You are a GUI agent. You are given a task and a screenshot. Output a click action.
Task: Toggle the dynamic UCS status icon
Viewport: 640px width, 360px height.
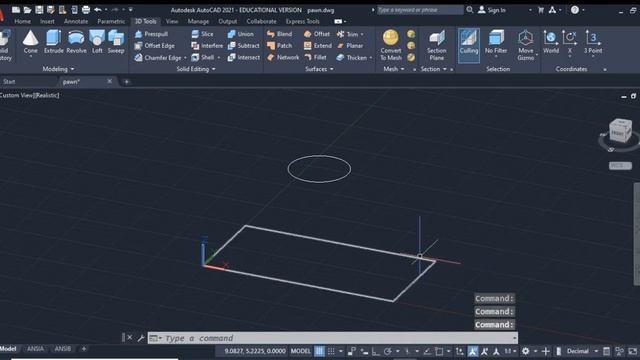click(x=460, y=351)
